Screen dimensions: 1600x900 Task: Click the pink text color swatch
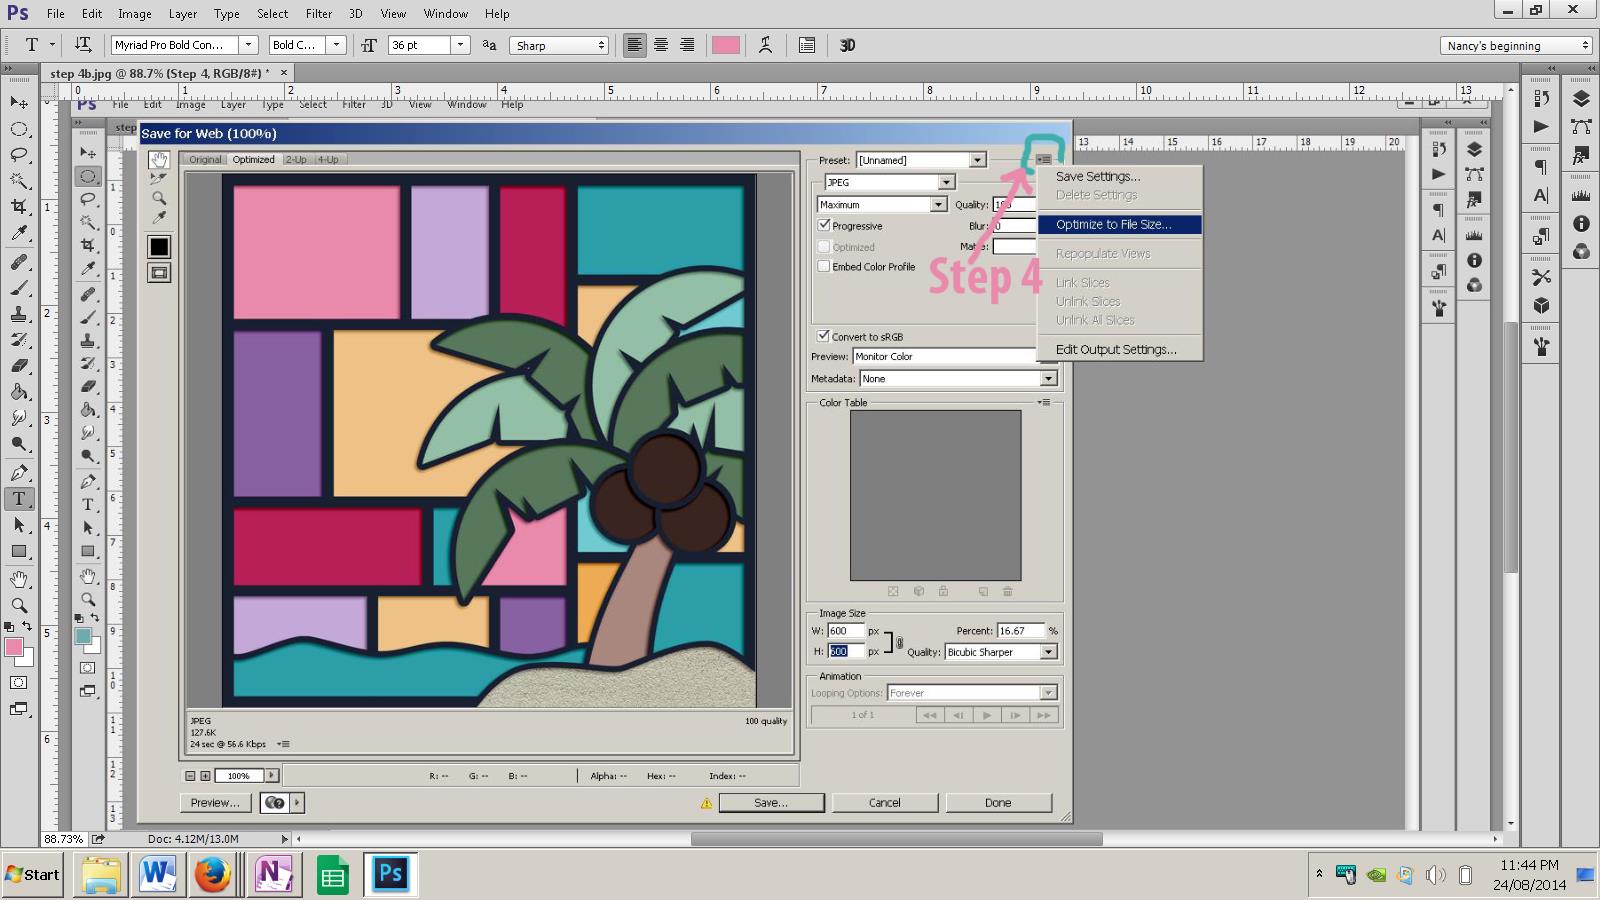click(725, 45)
